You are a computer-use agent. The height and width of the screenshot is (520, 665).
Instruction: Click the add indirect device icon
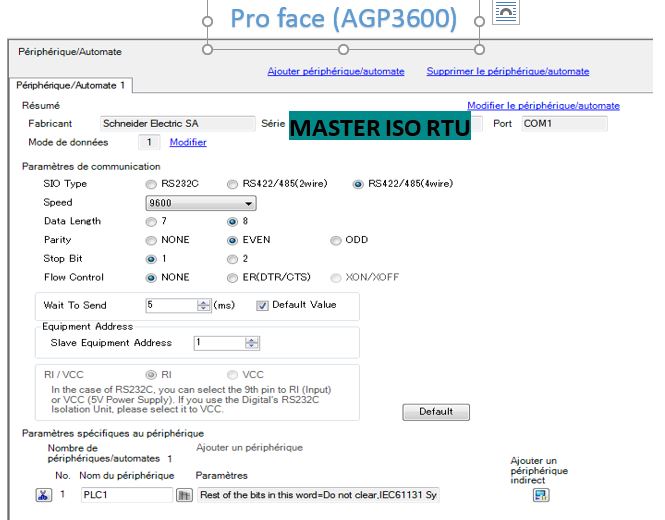click(x=541, y=494)
